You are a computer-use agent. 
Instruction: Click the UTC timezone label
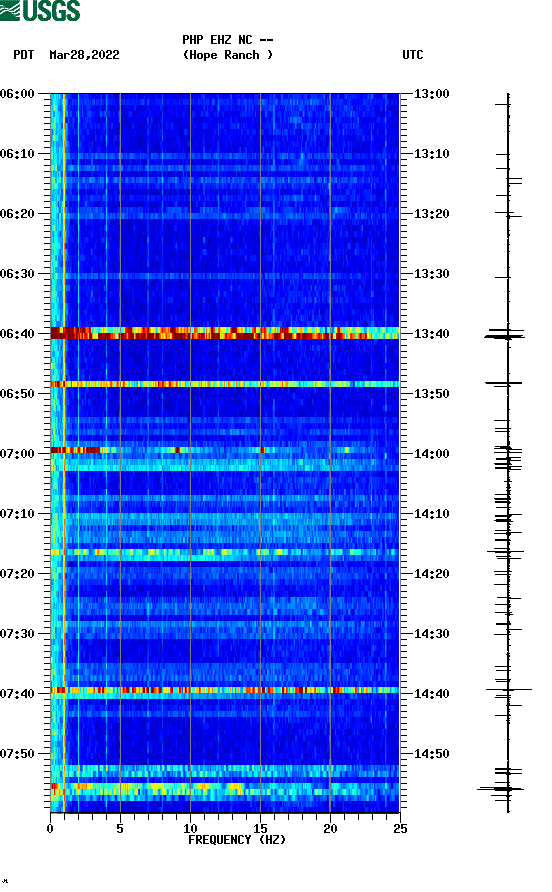pyautogui.click(x=413, y=55)
